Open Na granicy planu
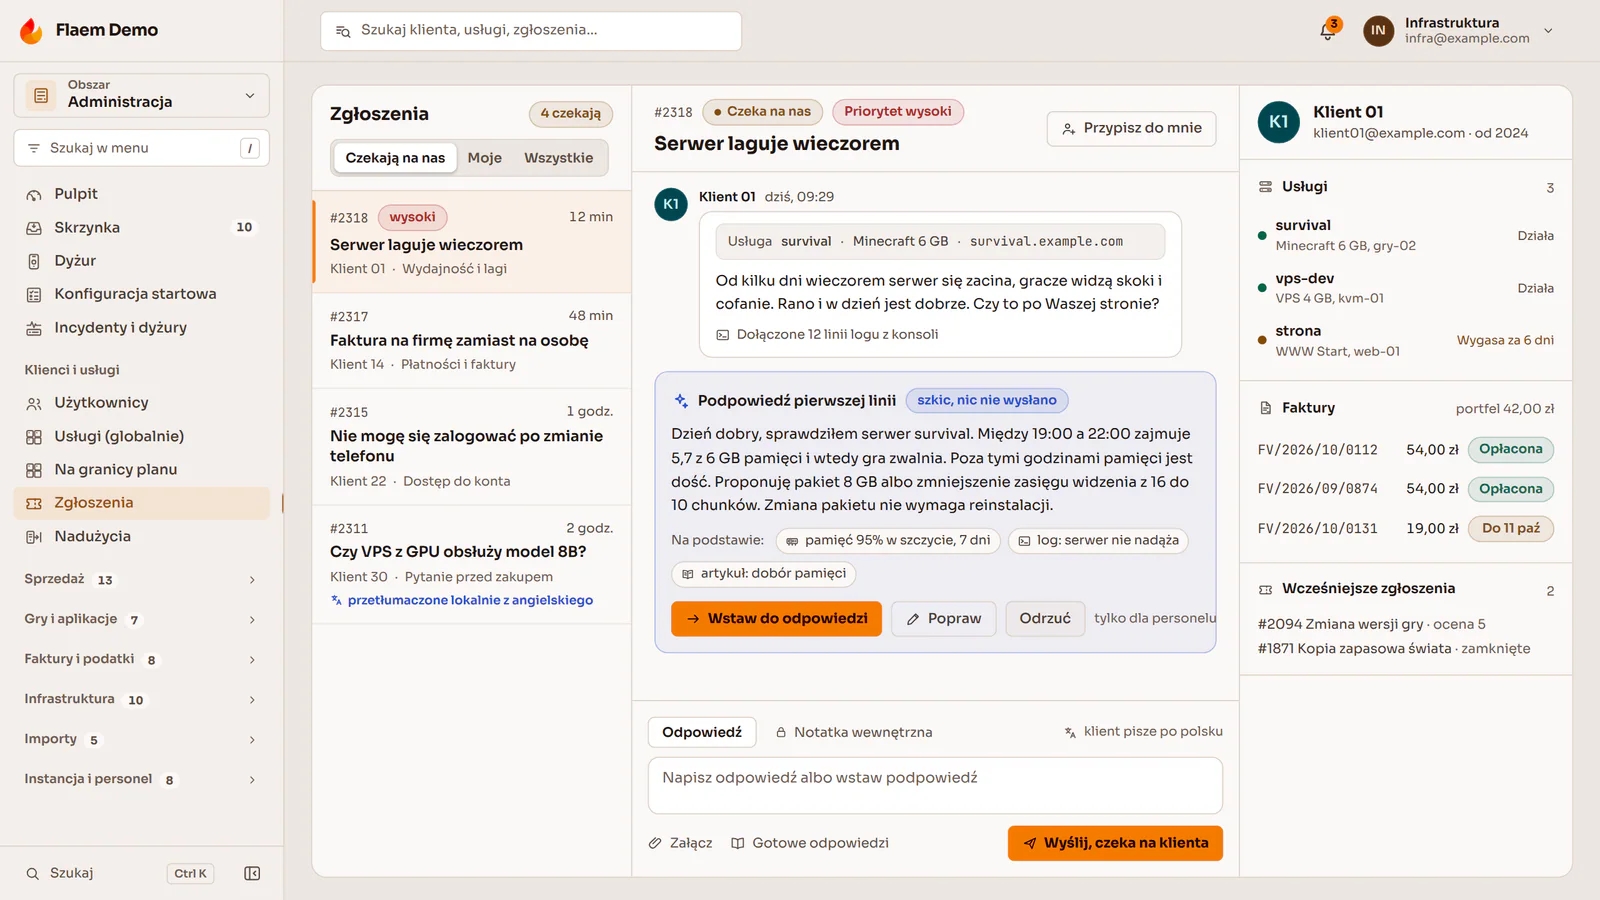This screenshot has width=1600, height=900. 142,469
